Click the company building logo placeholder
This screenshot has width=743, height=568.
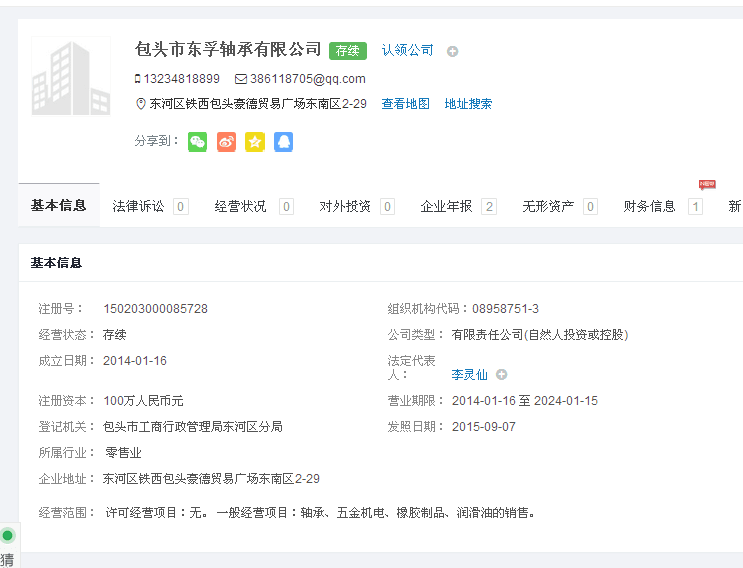[71, 77]
